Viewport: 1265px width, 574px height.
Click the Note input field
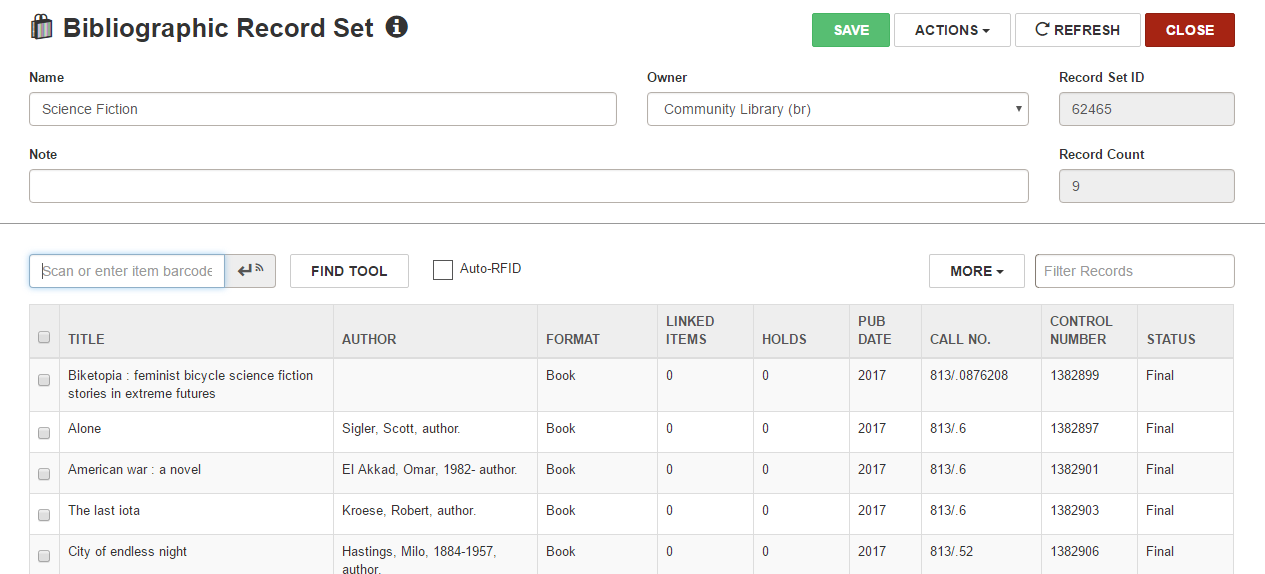(x=529, y=186)
